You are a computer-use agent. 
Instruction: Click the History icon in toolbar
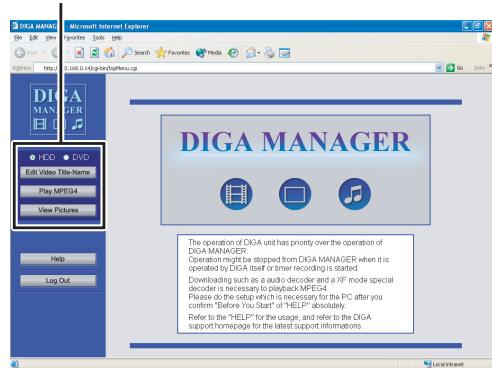233,53
